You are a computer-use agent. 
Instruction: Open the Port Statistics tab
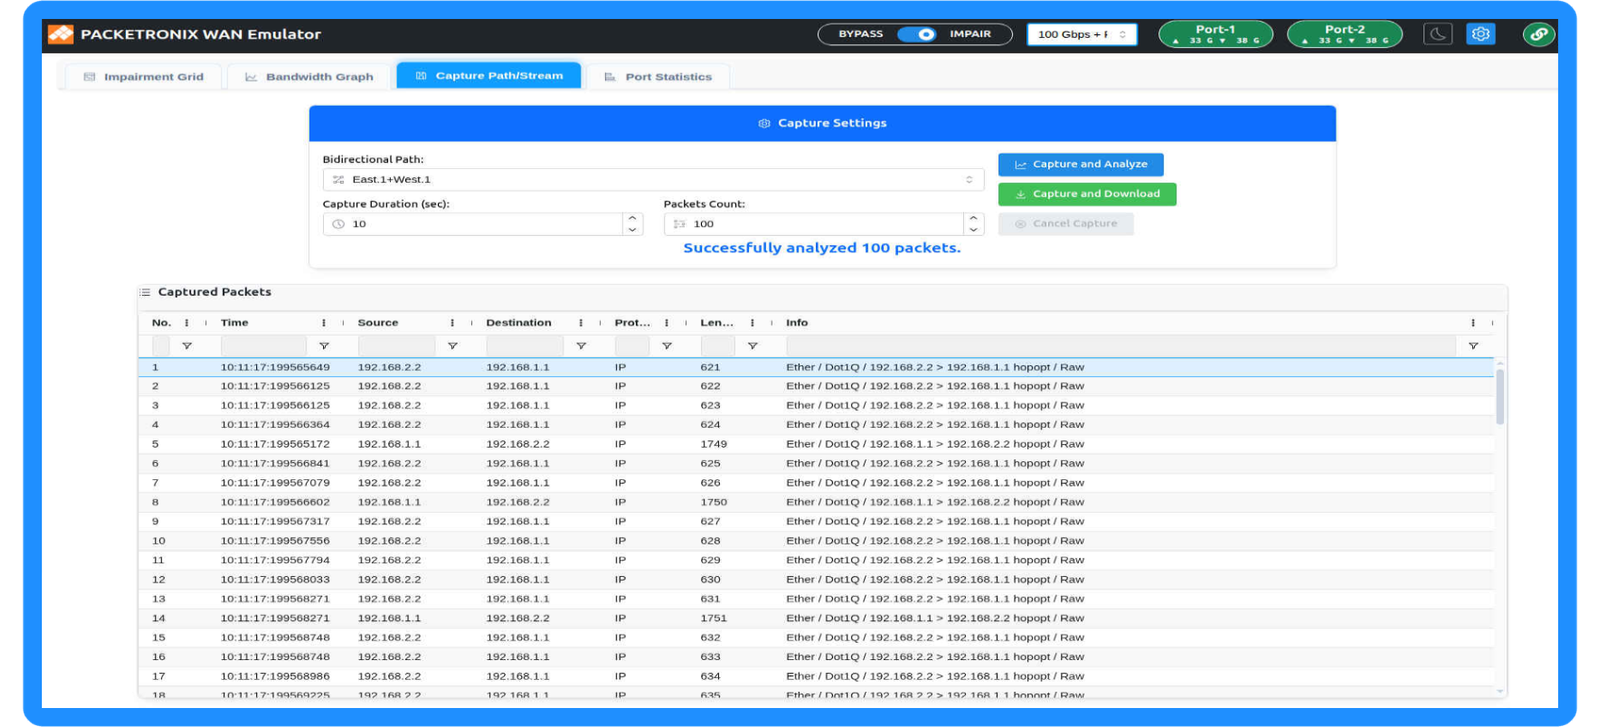[658, 76]
